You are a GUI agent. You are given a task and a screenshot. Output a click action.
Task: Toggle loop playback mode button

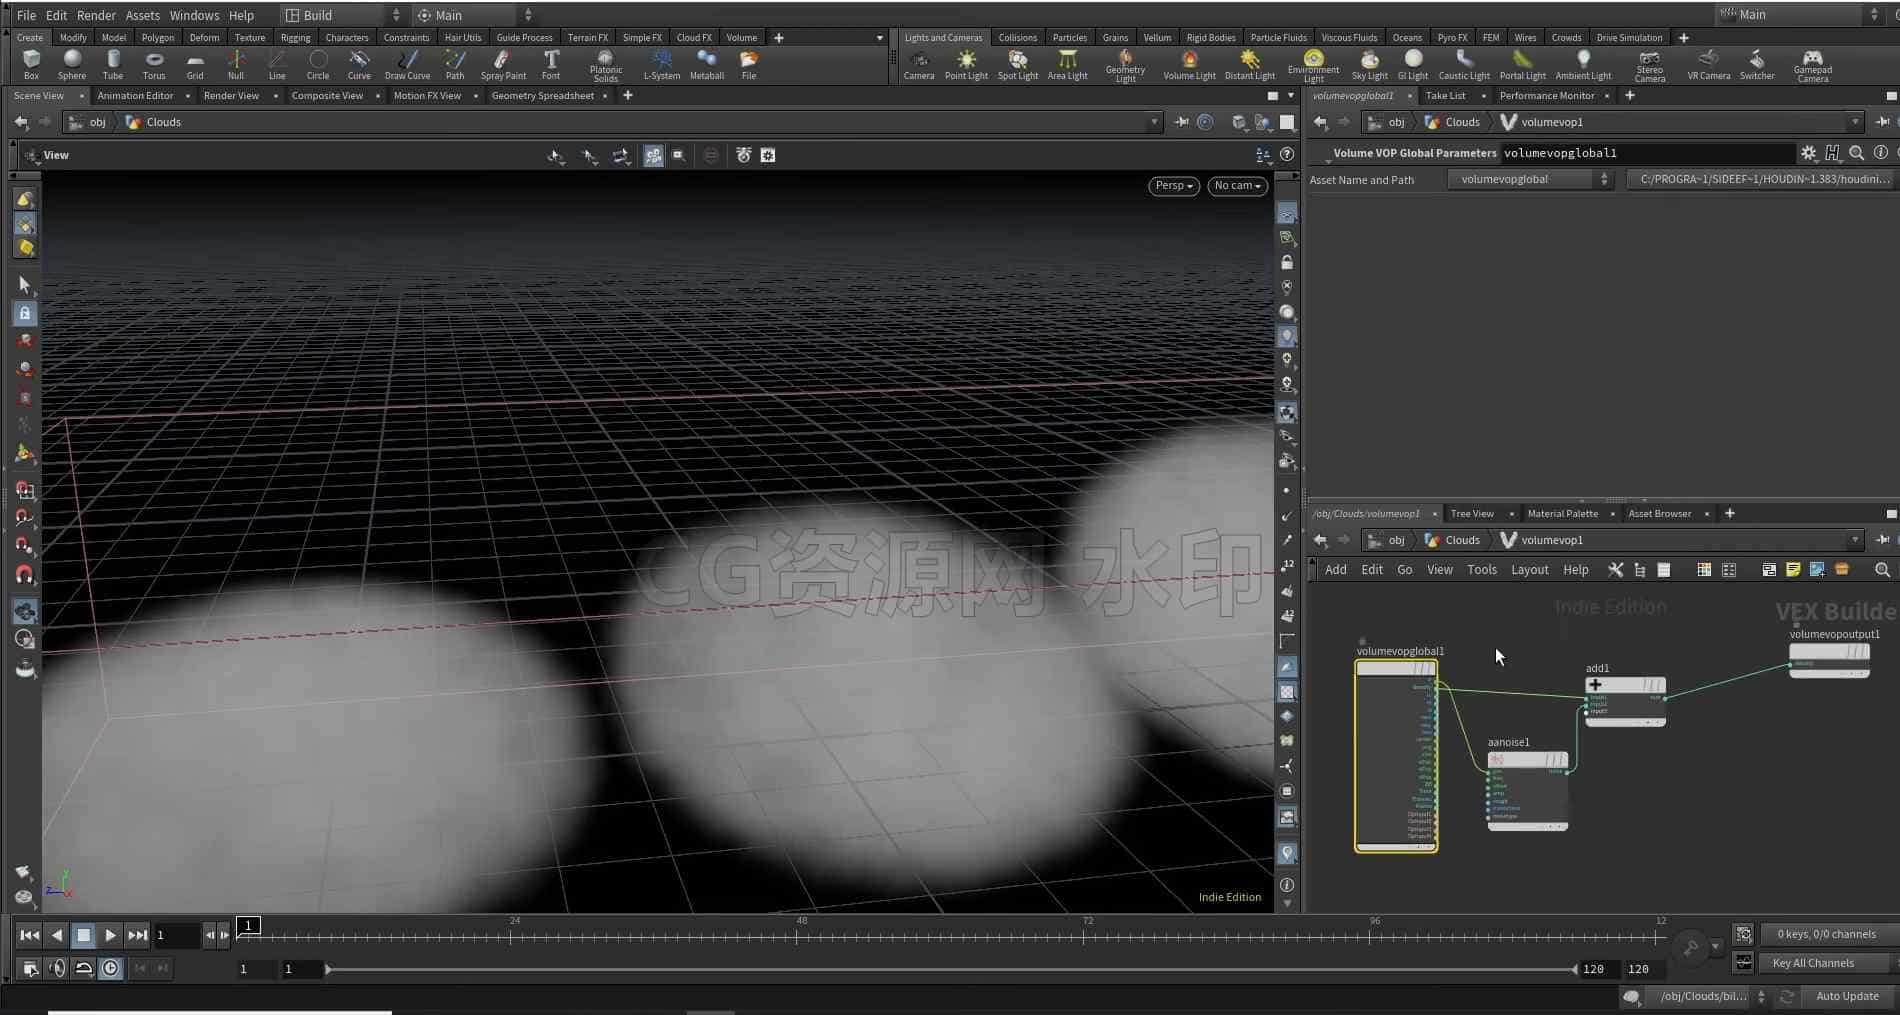point(84,968)
